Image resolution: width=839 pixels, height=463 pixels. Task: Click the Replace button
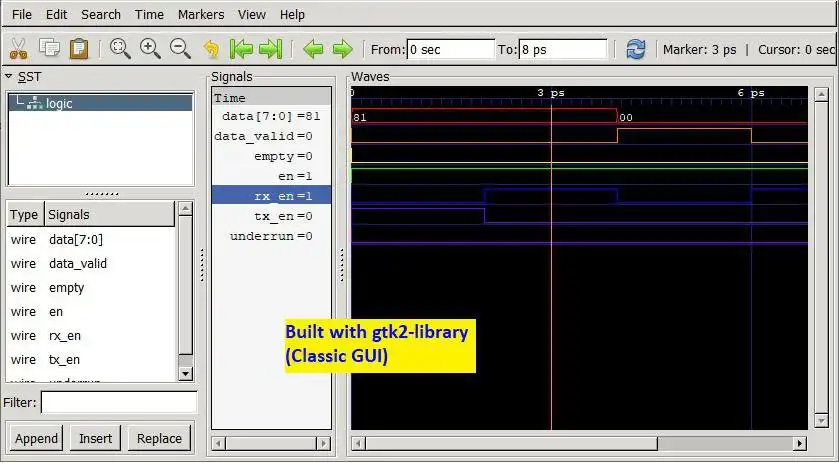click(x=159, y=438)
